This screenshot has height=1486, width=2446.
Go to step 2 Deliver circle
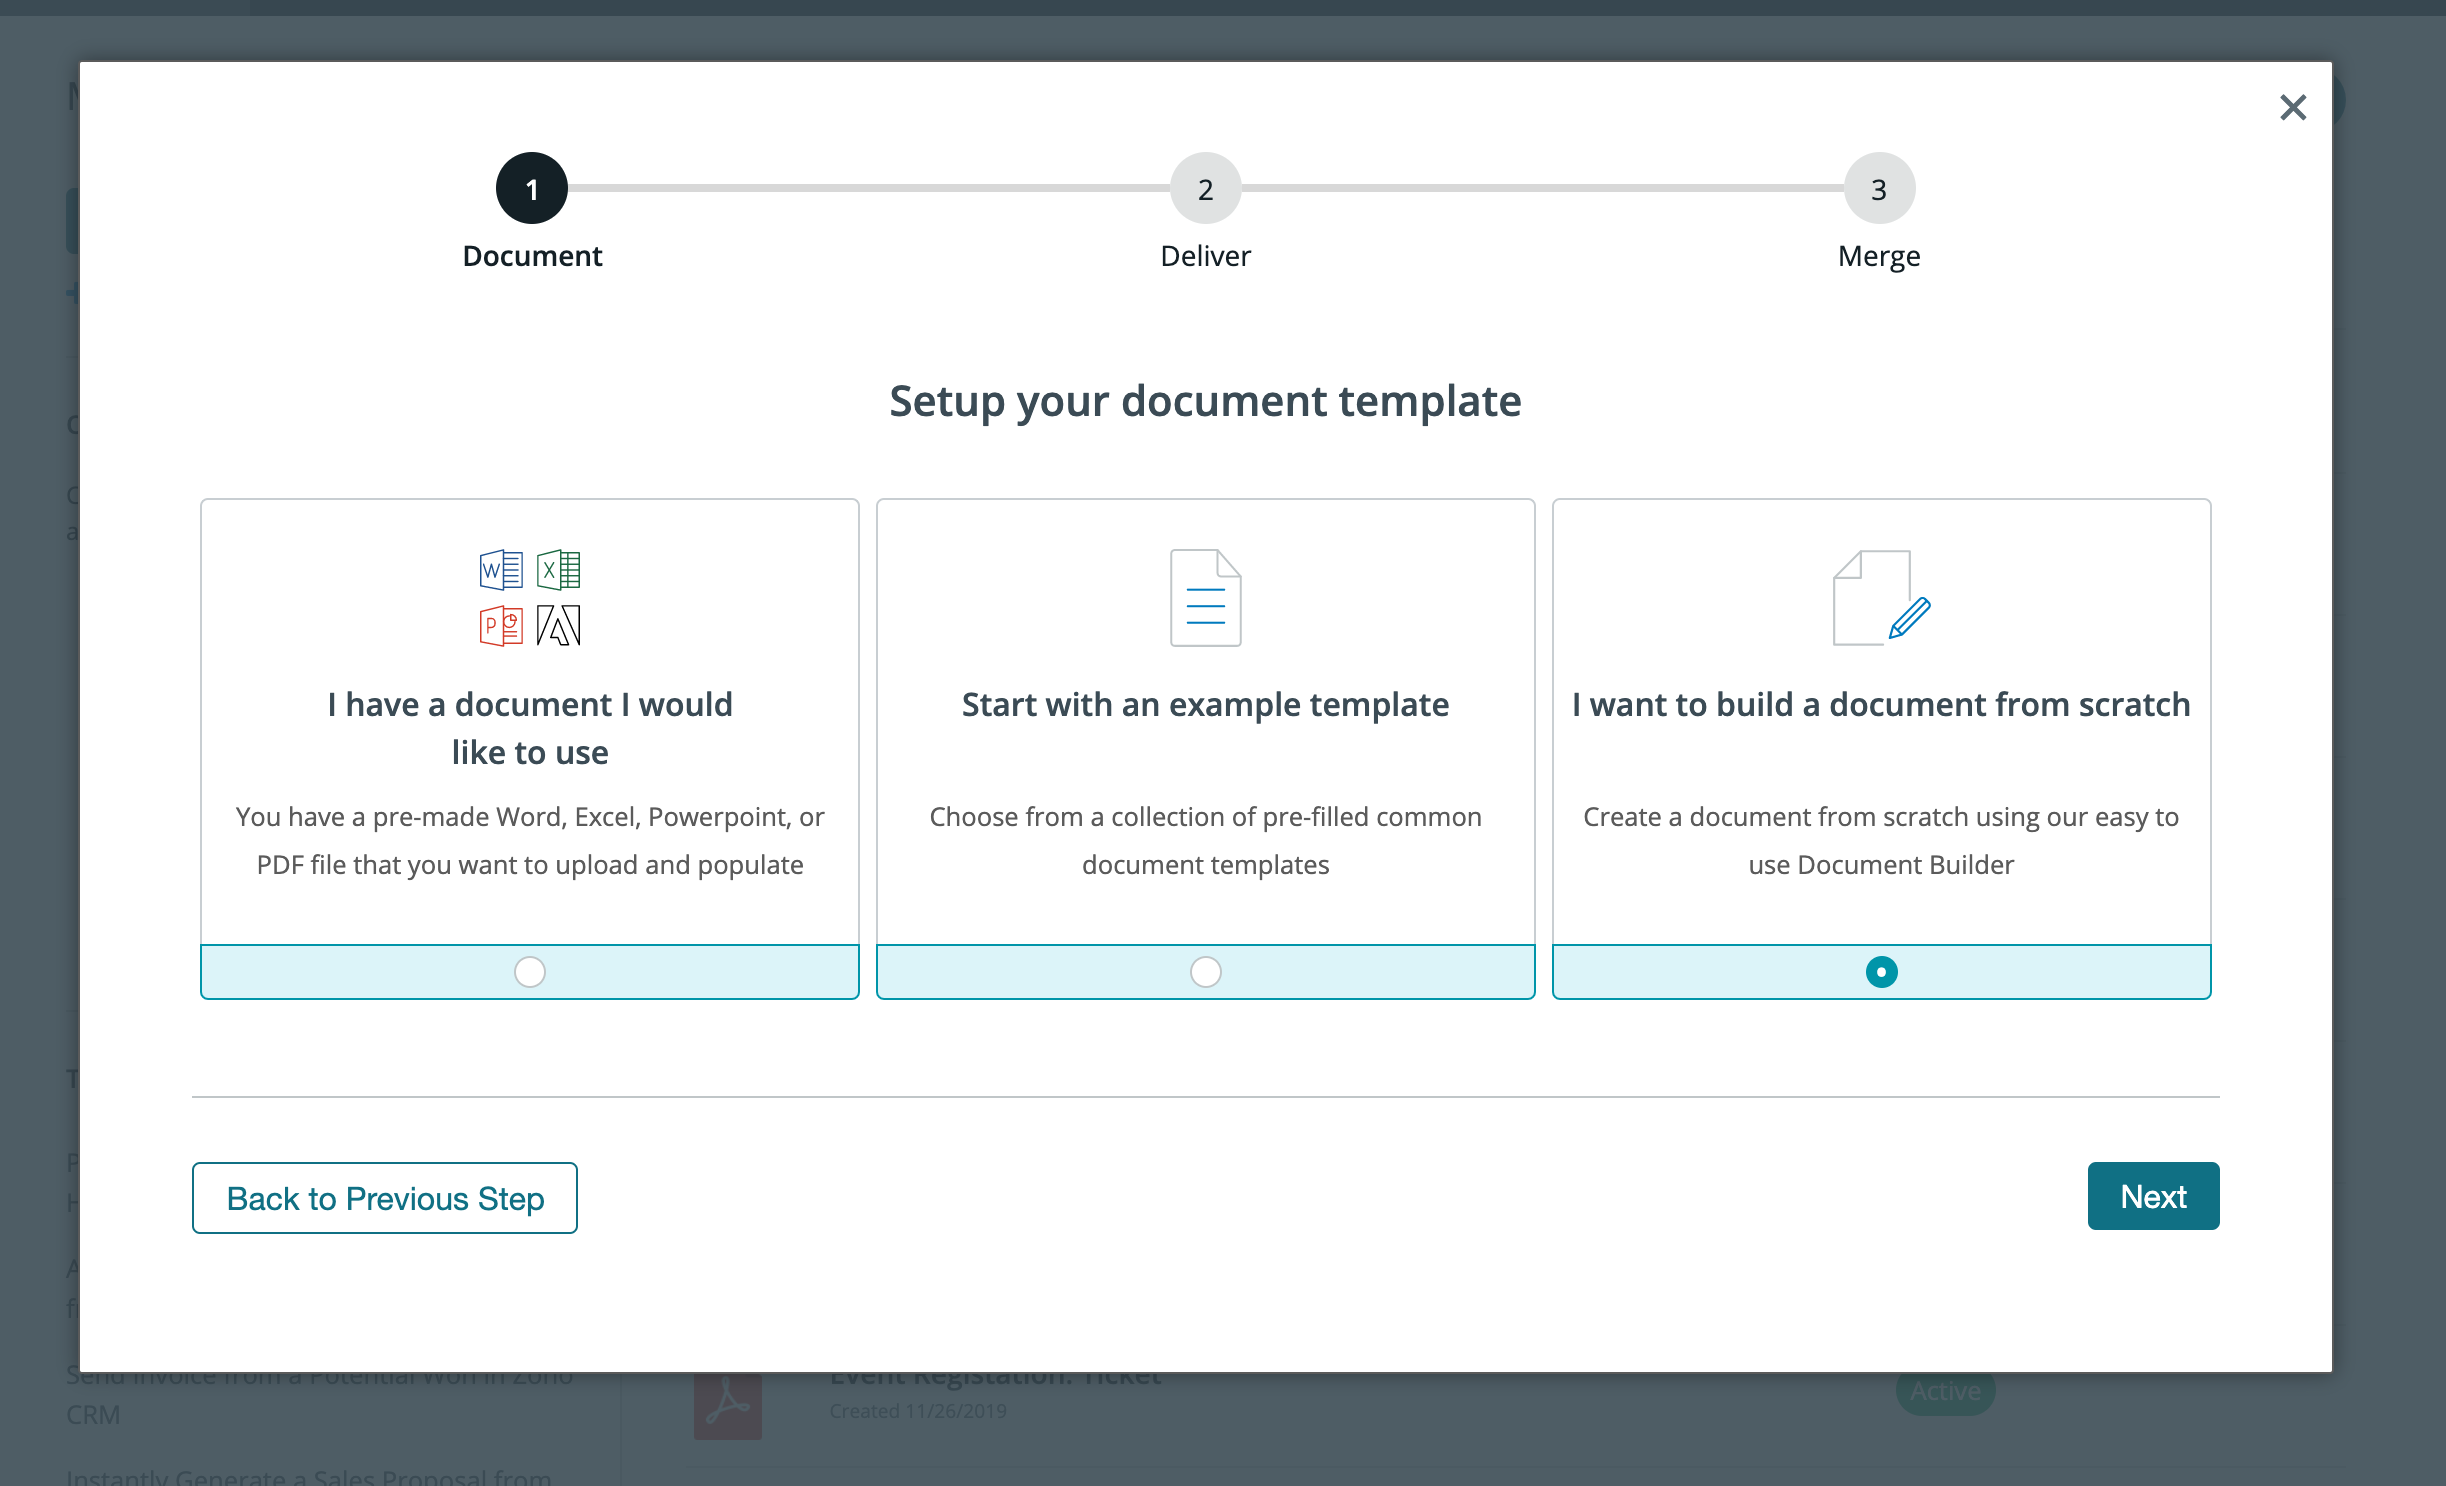(1206, 188)
